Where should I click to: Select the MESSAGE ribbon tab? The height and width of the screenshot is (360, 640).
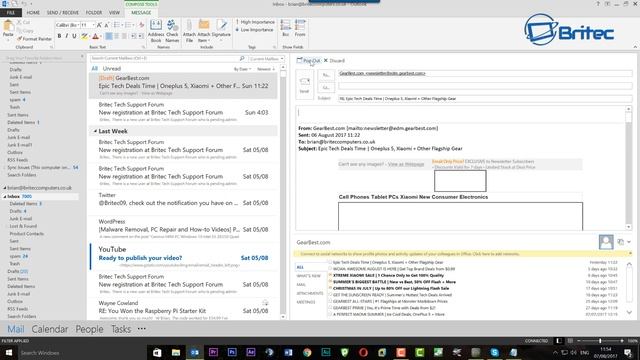click(x=141, y=13)
